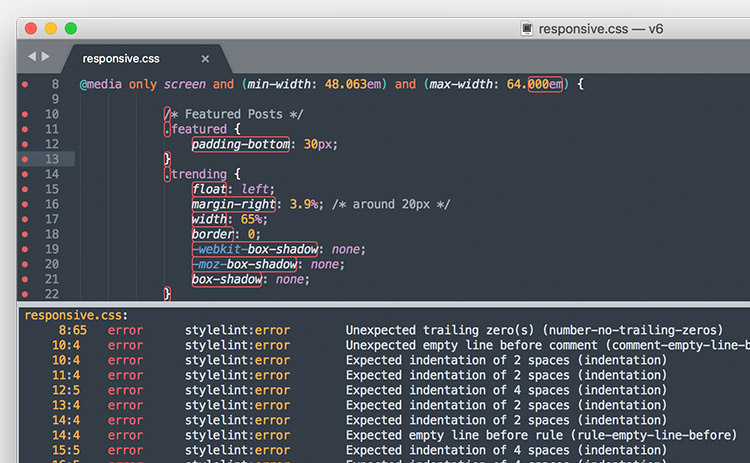Viewport: 750px width, 463px height.
Task: Click the lint error dot on line 14
Action: click(x=25, y=174)
